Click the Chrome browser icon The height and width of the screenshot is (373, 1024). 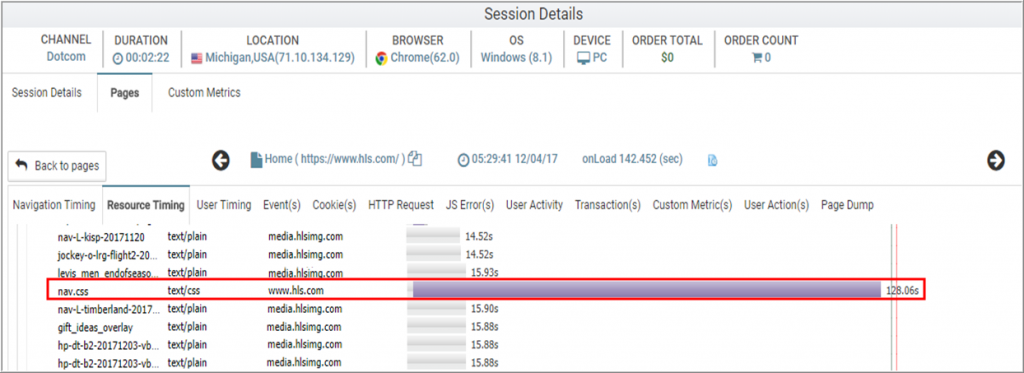point(381,58)
